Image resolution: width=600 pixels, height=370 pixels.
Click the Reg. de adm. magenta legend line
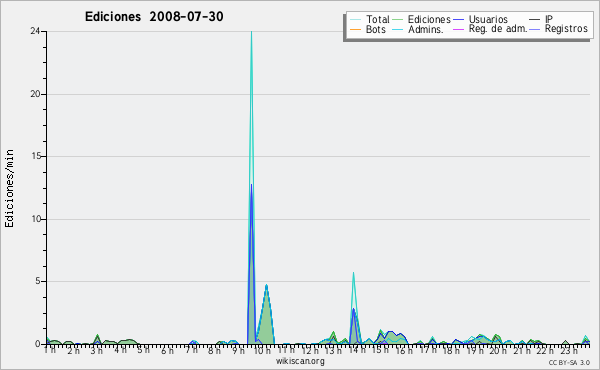(458, 29)
